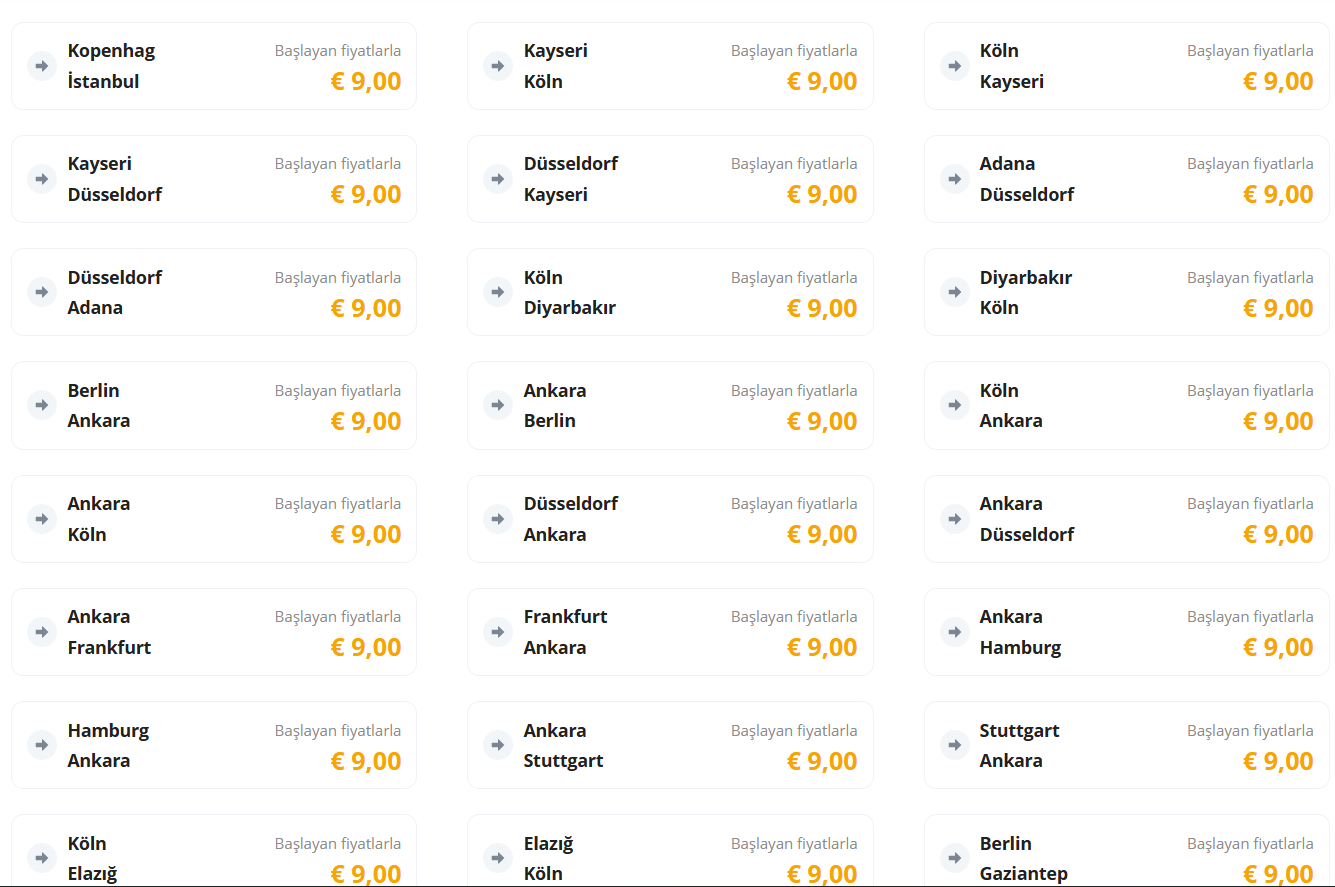
Task: Click € 9,00 price for Düsseldorf to Adana
Action: 365,308
